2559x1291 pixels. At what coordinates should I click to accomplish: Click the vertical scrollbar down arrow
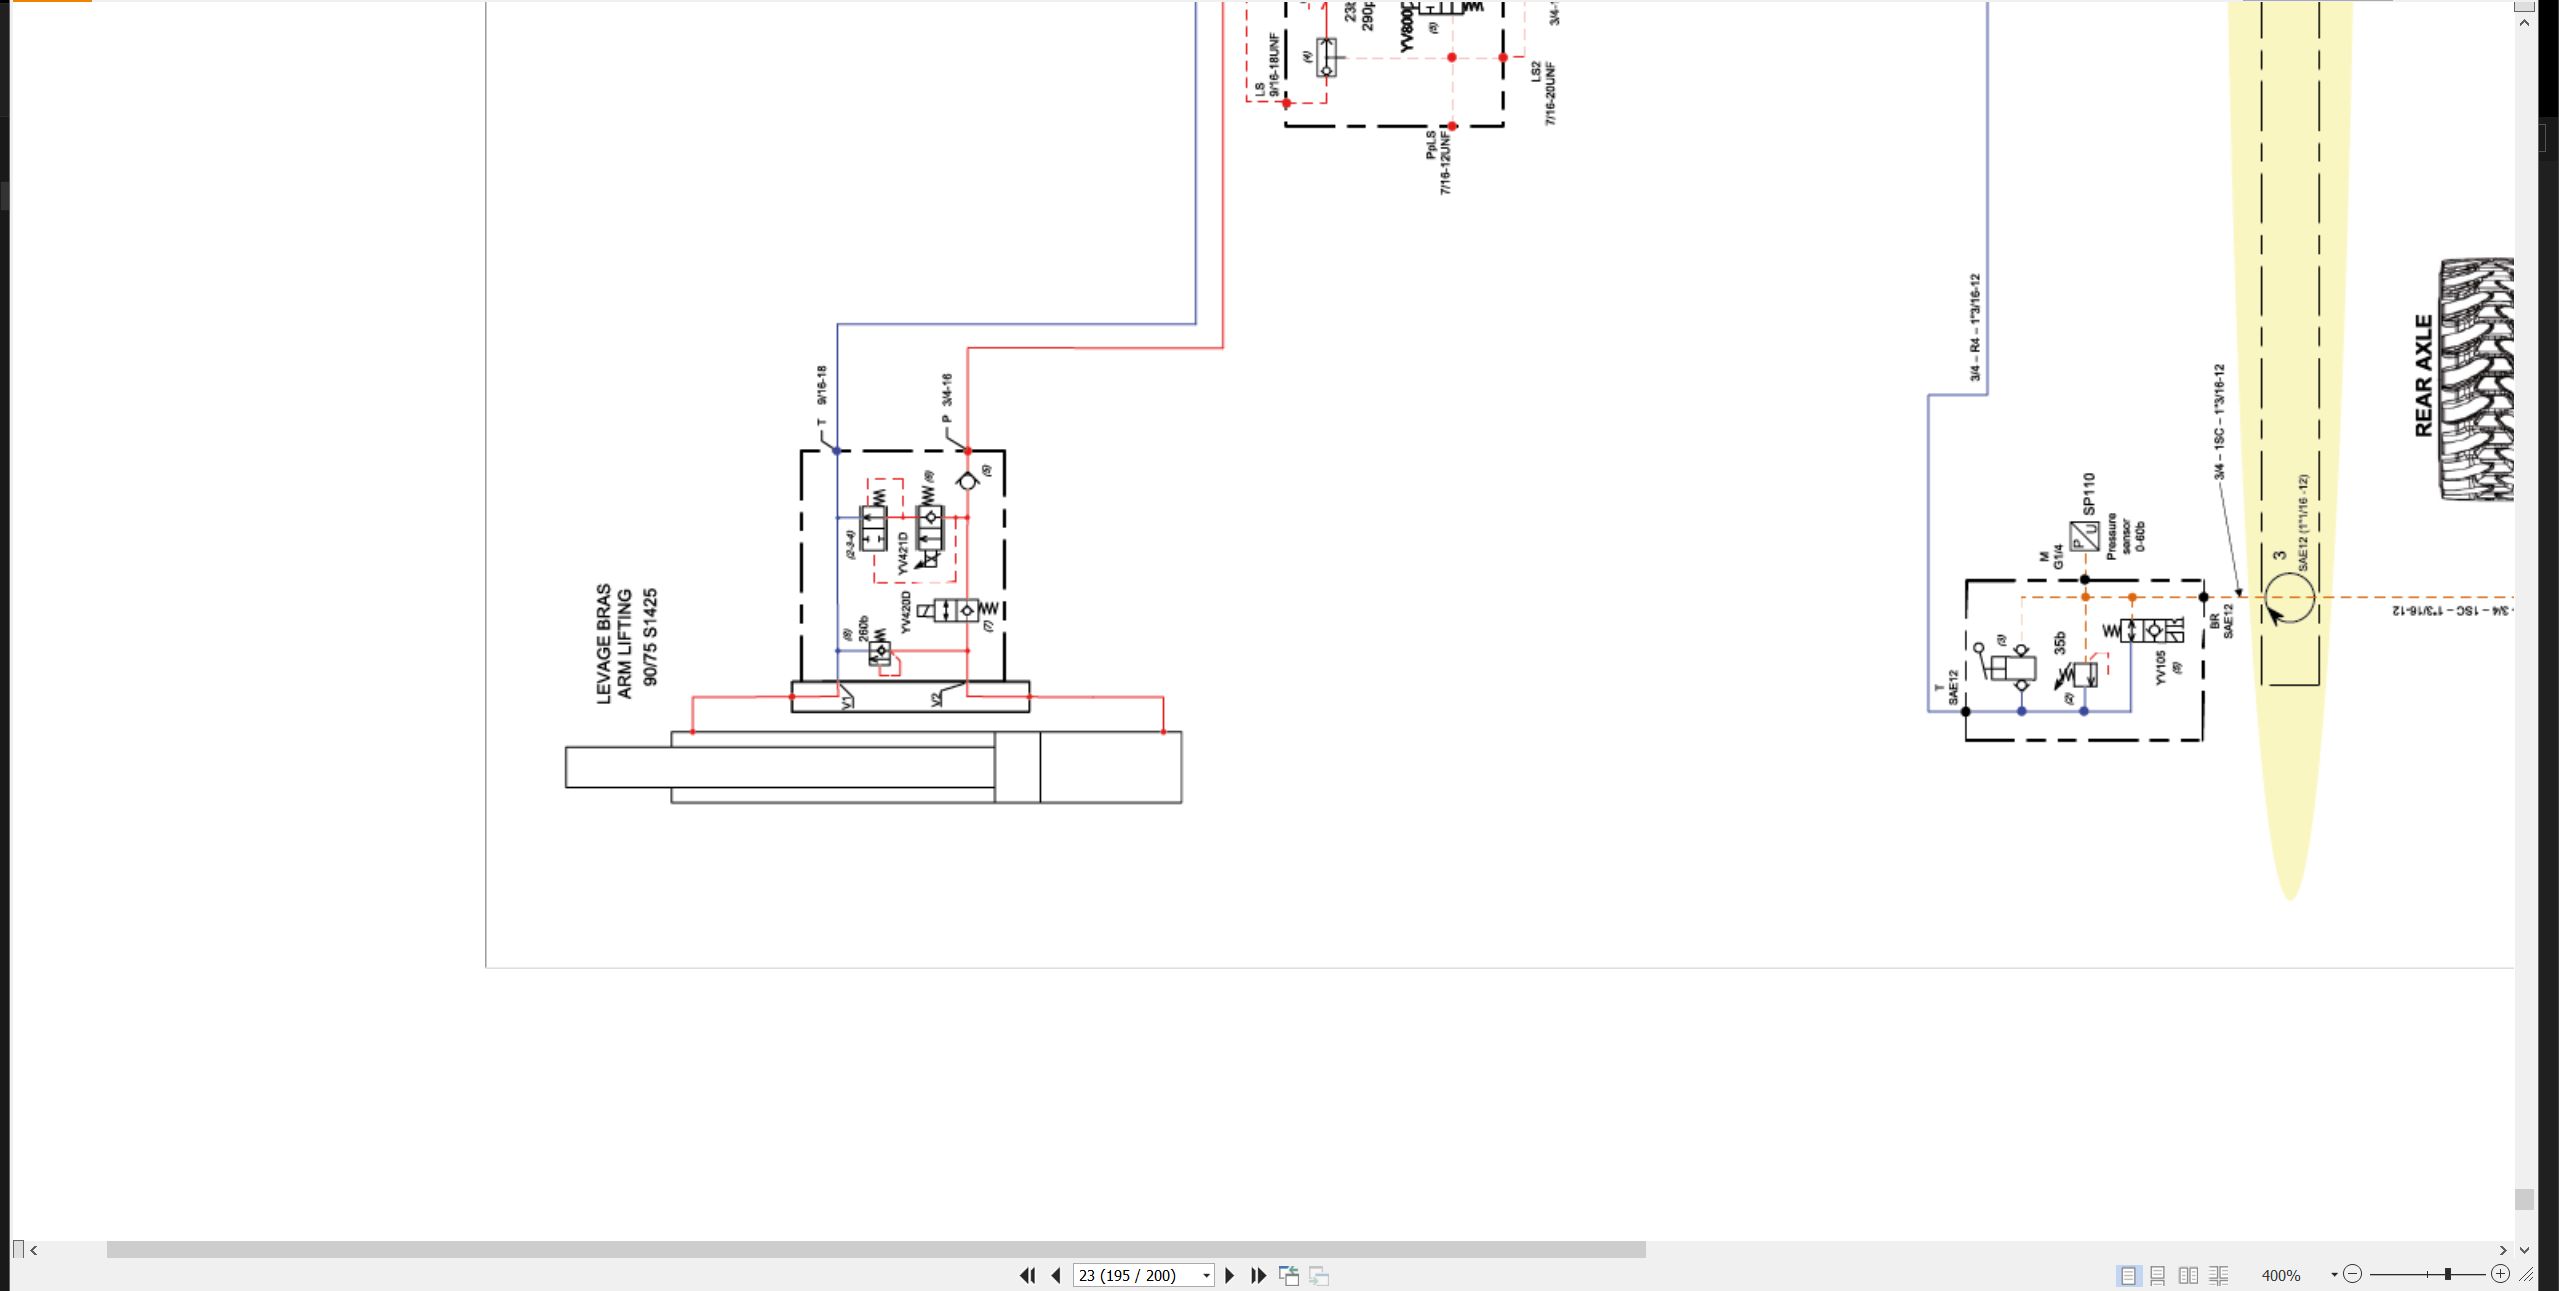[2525, 1250]
